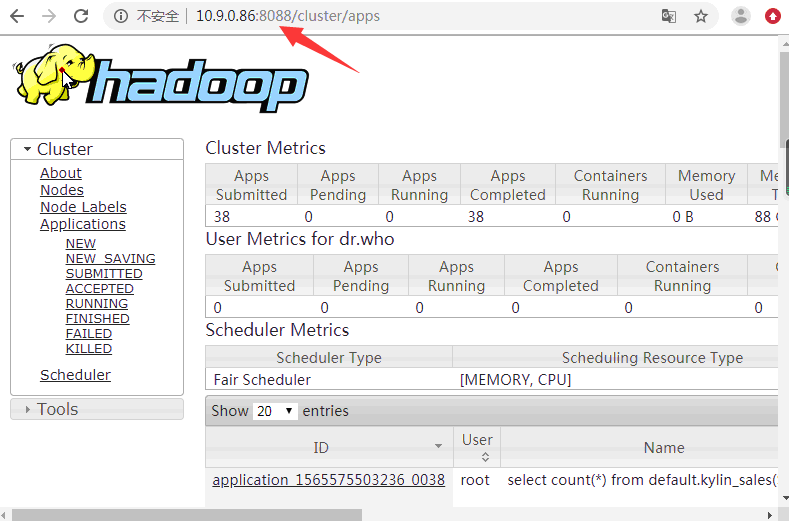Open the About cluster link
Screen dimensions: 789x521
tap(61, 173)
